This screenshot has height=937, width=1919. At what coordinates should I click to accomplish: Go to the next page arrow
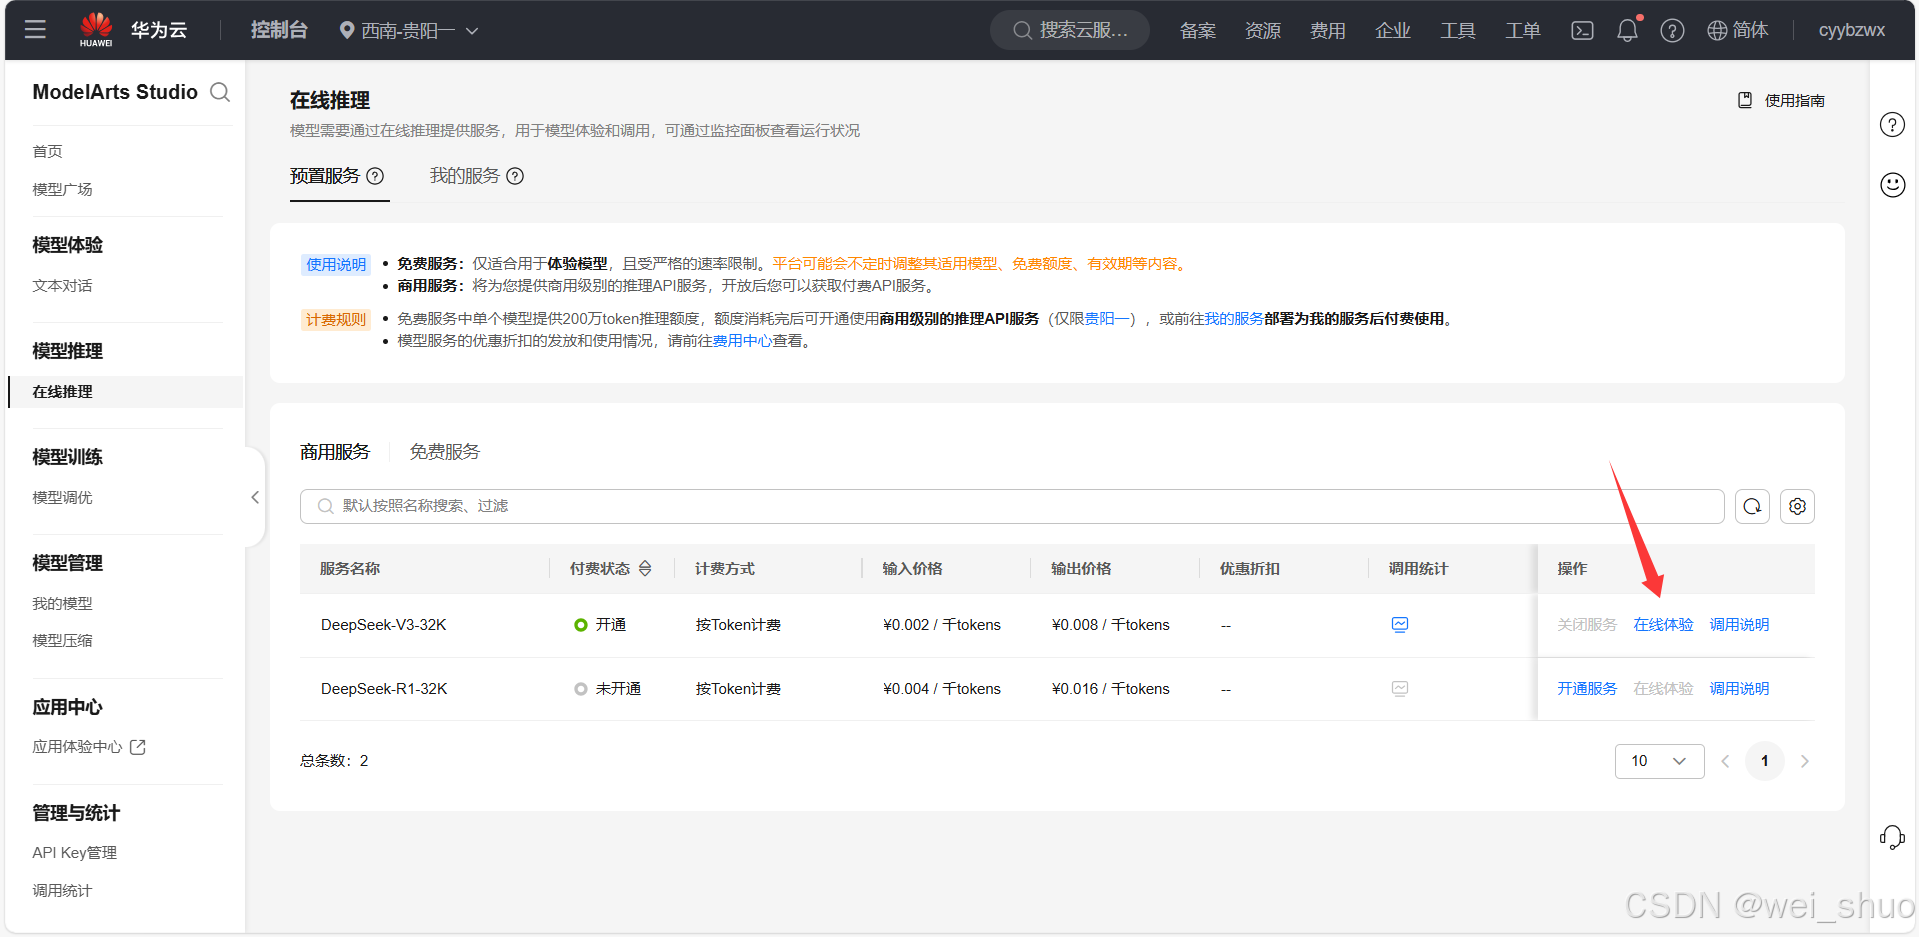[x=1804, y=761]
